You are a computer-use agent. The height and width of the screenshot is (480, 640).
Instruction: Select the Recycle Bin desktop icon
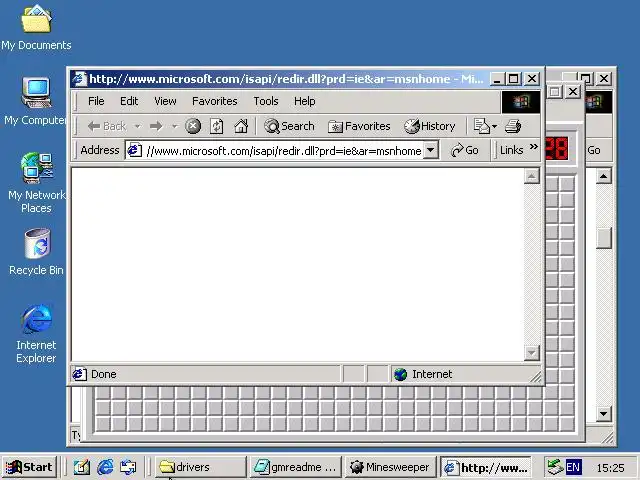click(36, 252)
